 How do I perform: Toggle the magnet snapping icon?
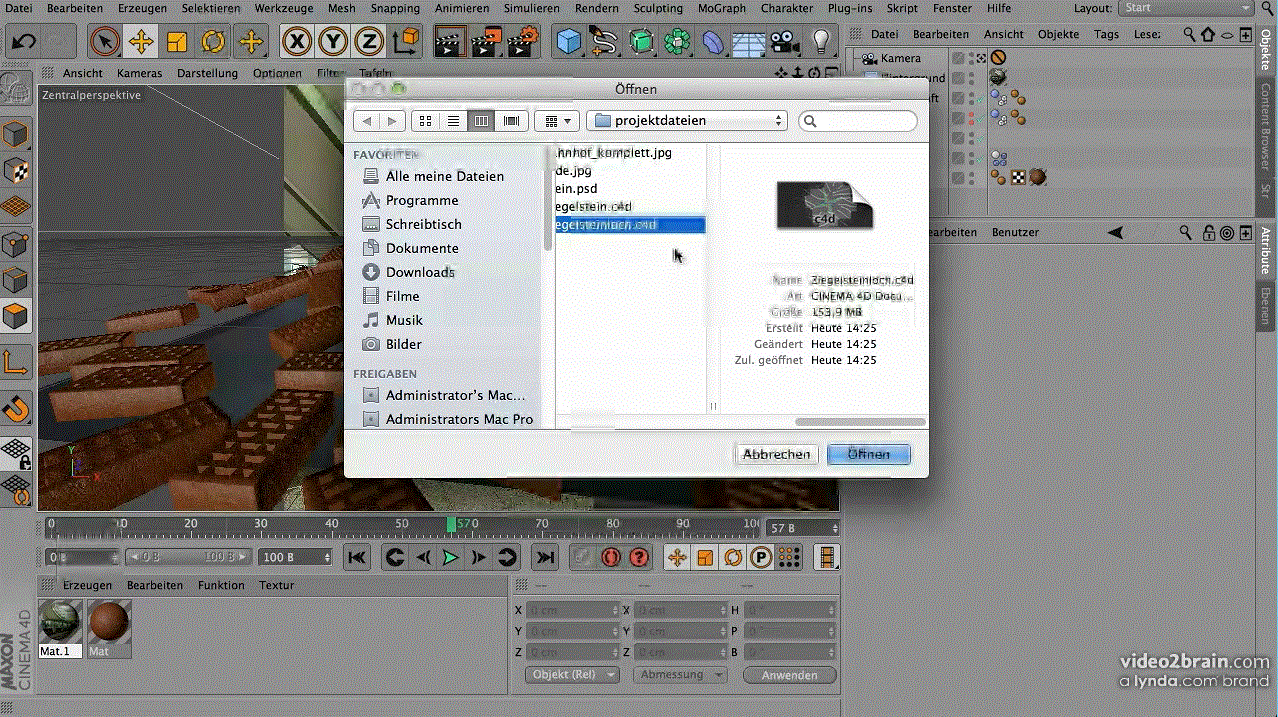tap(16, 408)
